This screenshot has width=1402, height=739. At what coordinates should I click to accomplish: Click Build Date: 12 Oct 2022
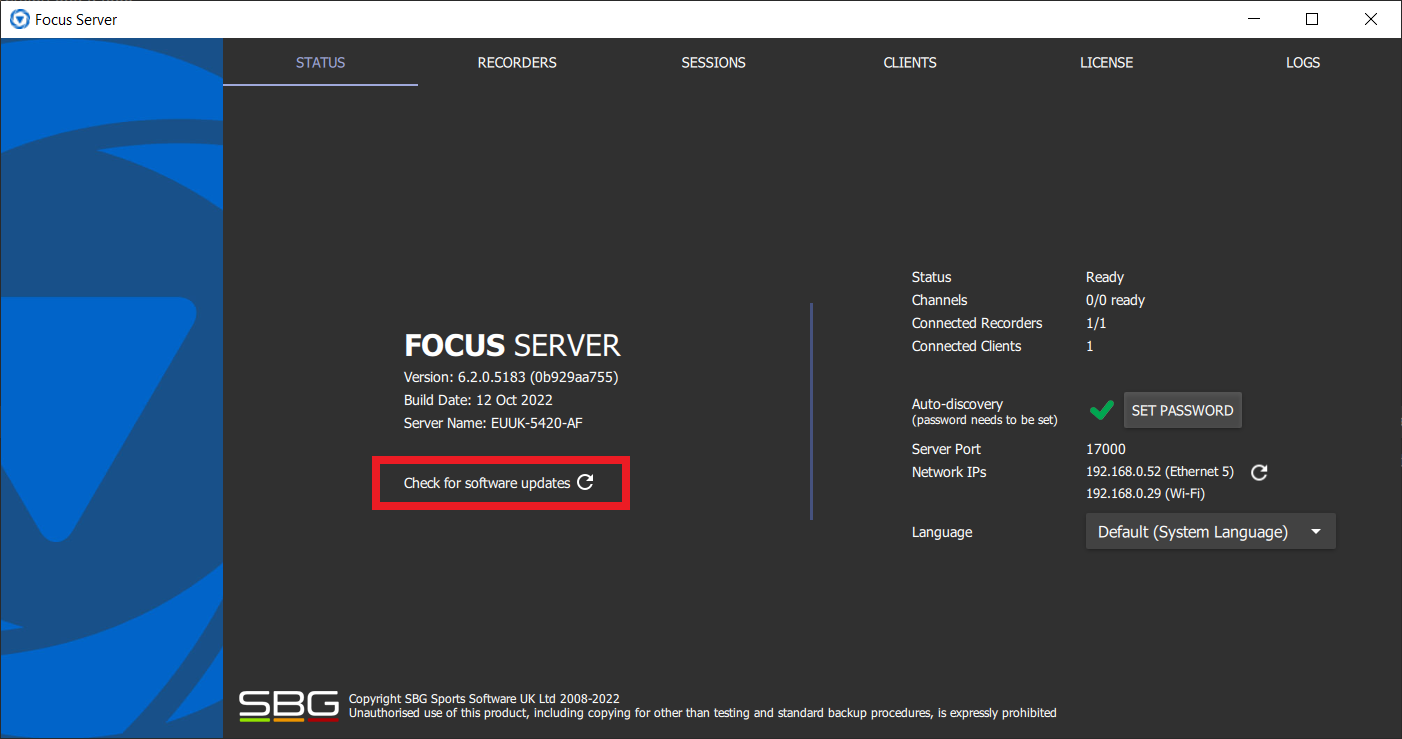pos(478,400)
